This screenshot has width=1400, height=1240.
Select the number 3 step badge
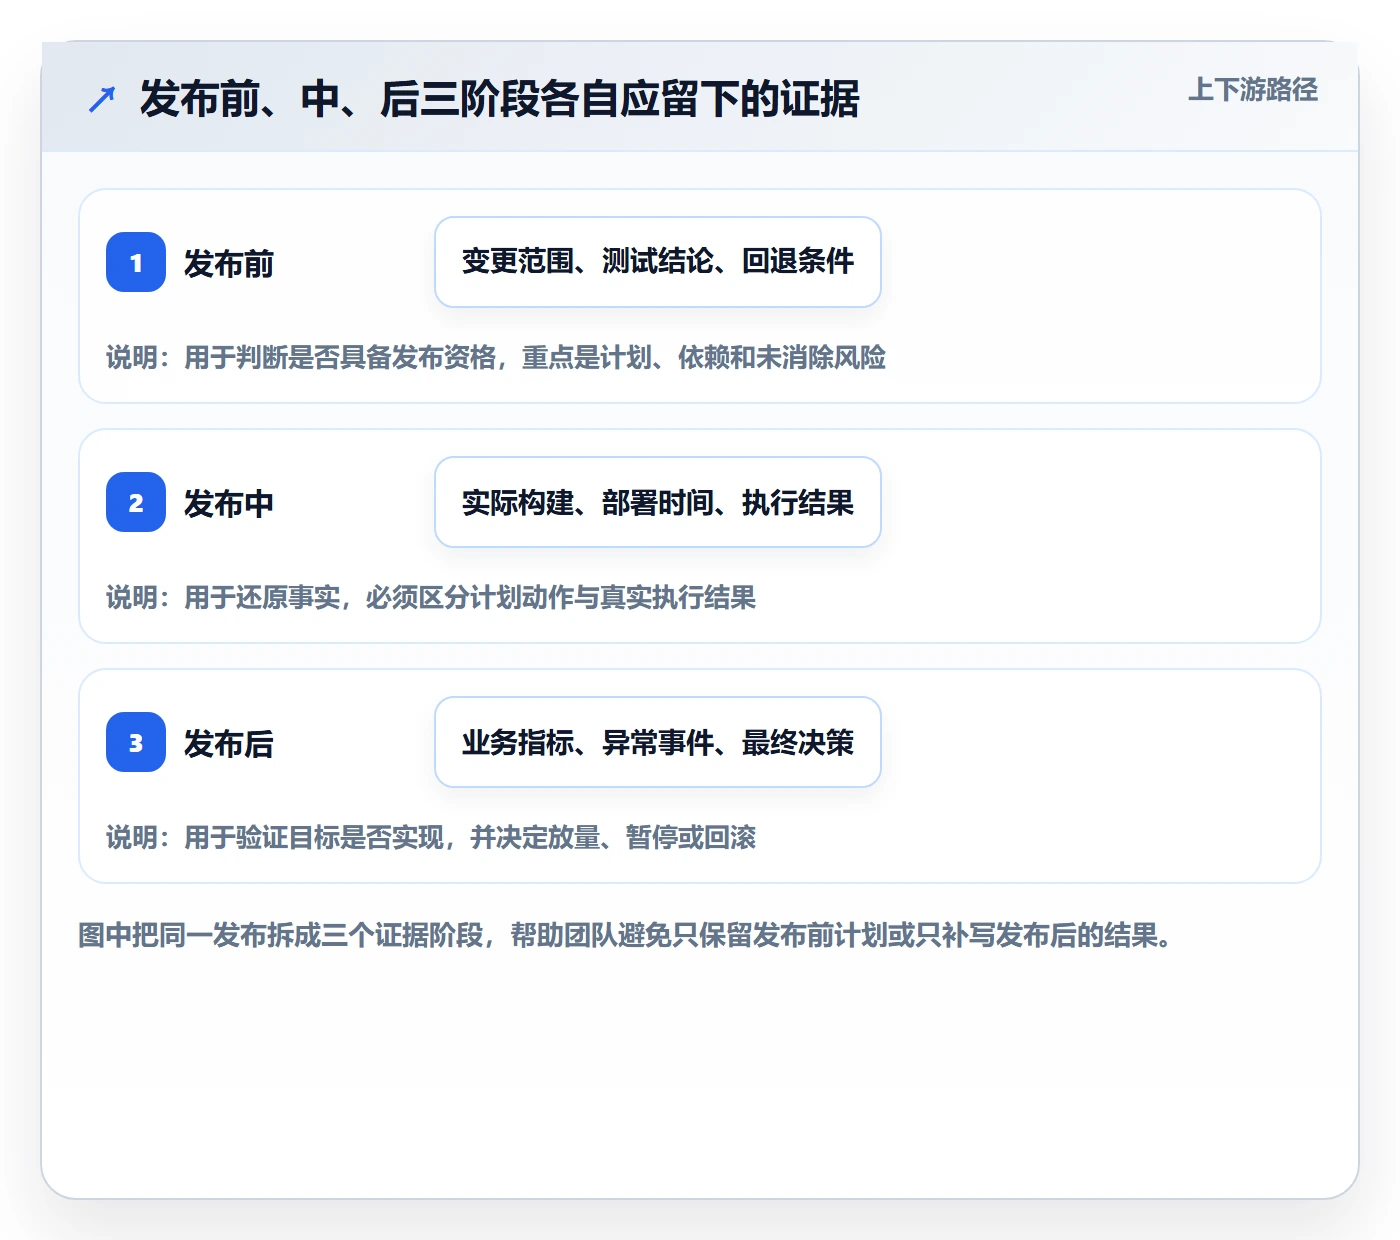tap(136, 742)
